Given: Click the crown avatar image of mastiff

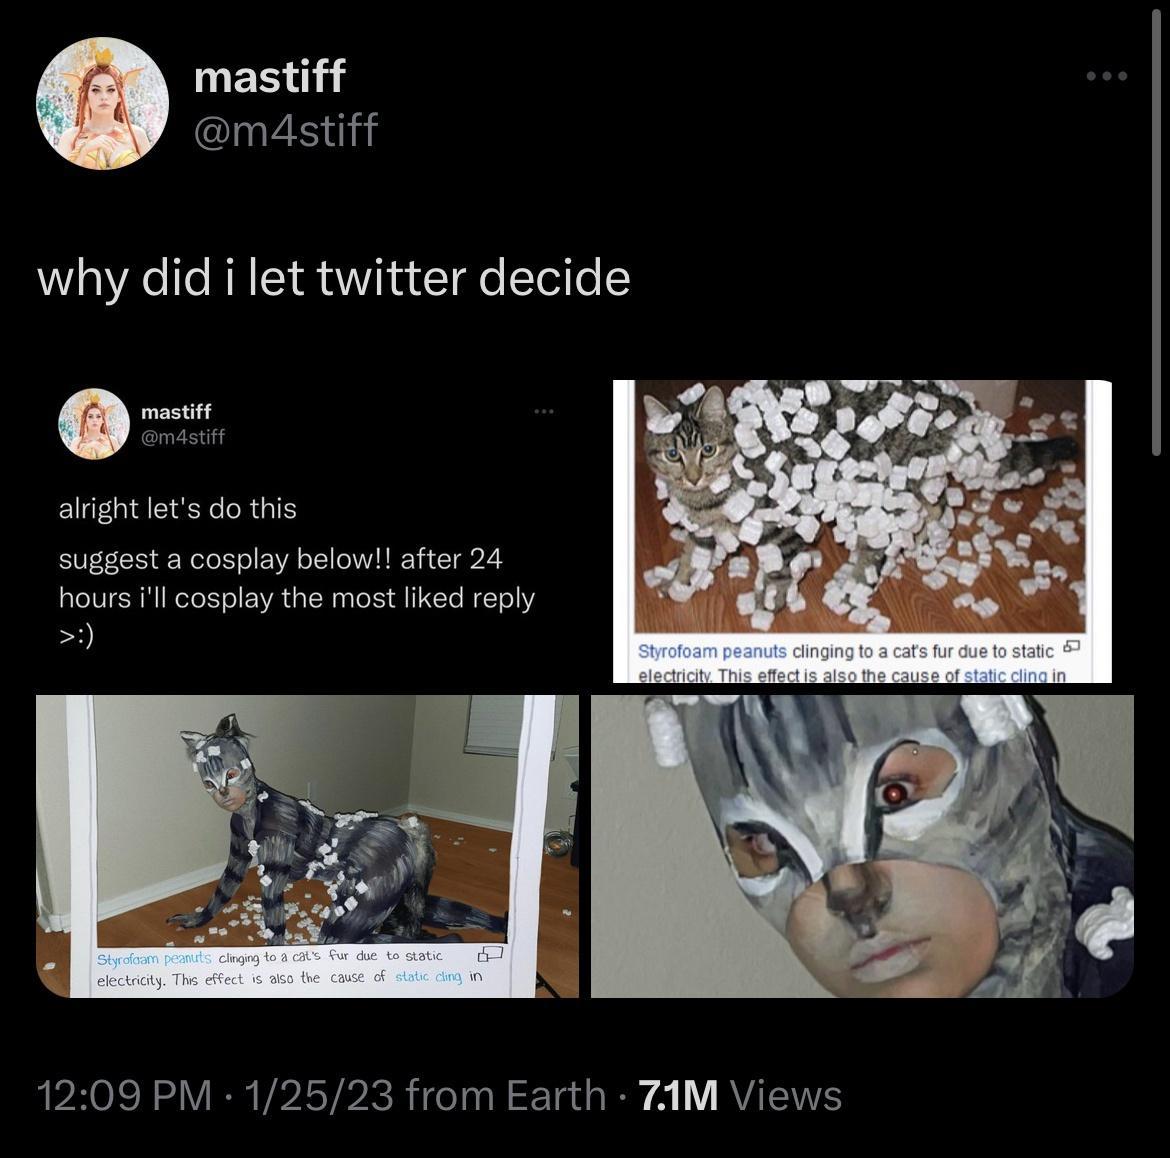Looking at the screenshot, I should pyautogui.click(x=103, y=102).
